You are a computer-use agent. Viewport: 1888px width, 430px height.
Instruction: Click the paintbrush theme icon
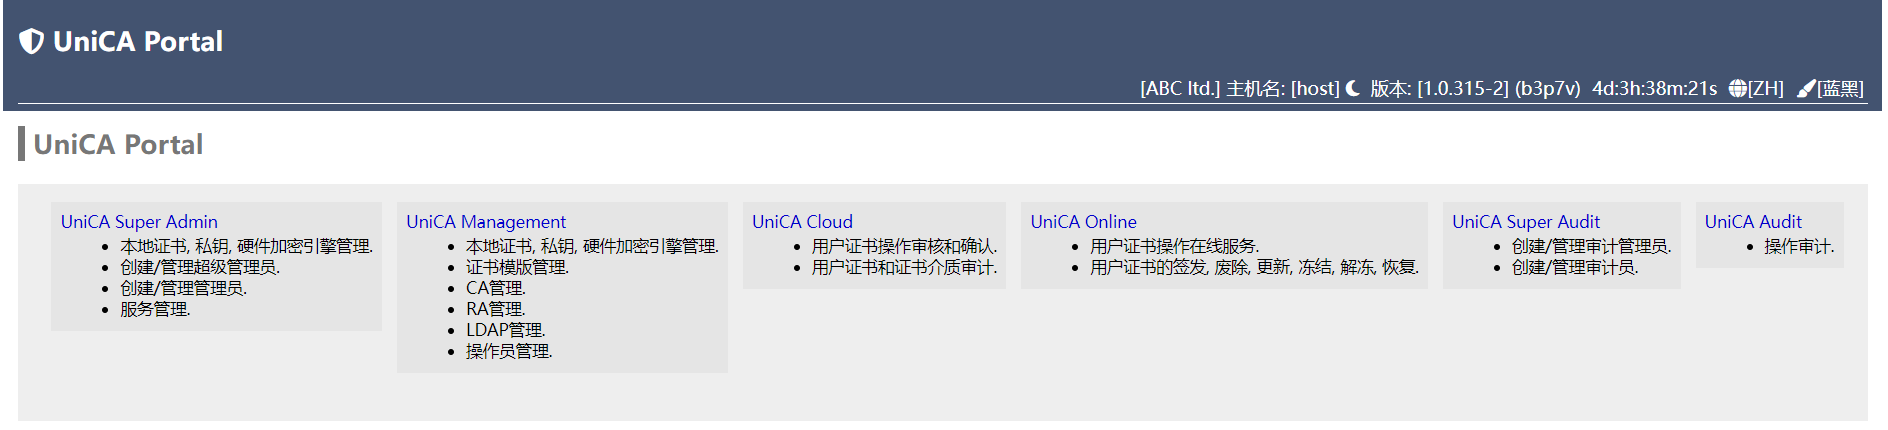(x=1805, y=88)
